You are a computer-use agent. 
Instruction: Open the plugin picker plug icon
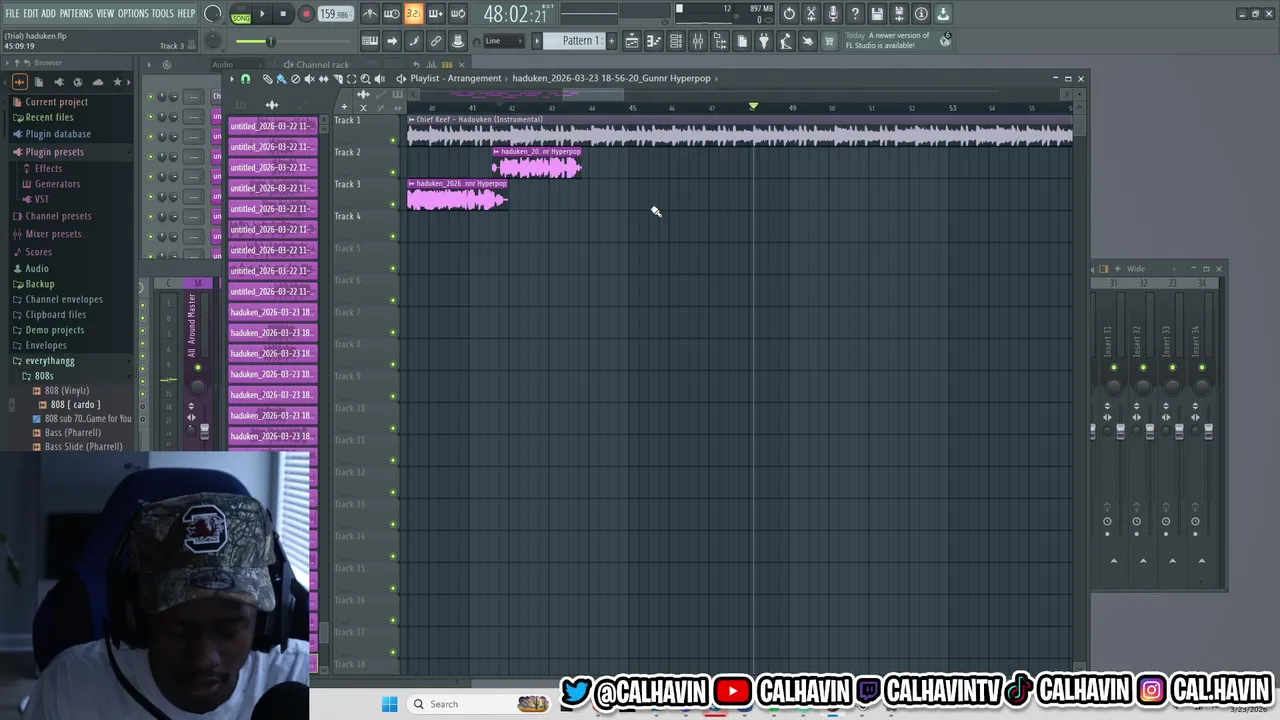[x=764, y=41]
